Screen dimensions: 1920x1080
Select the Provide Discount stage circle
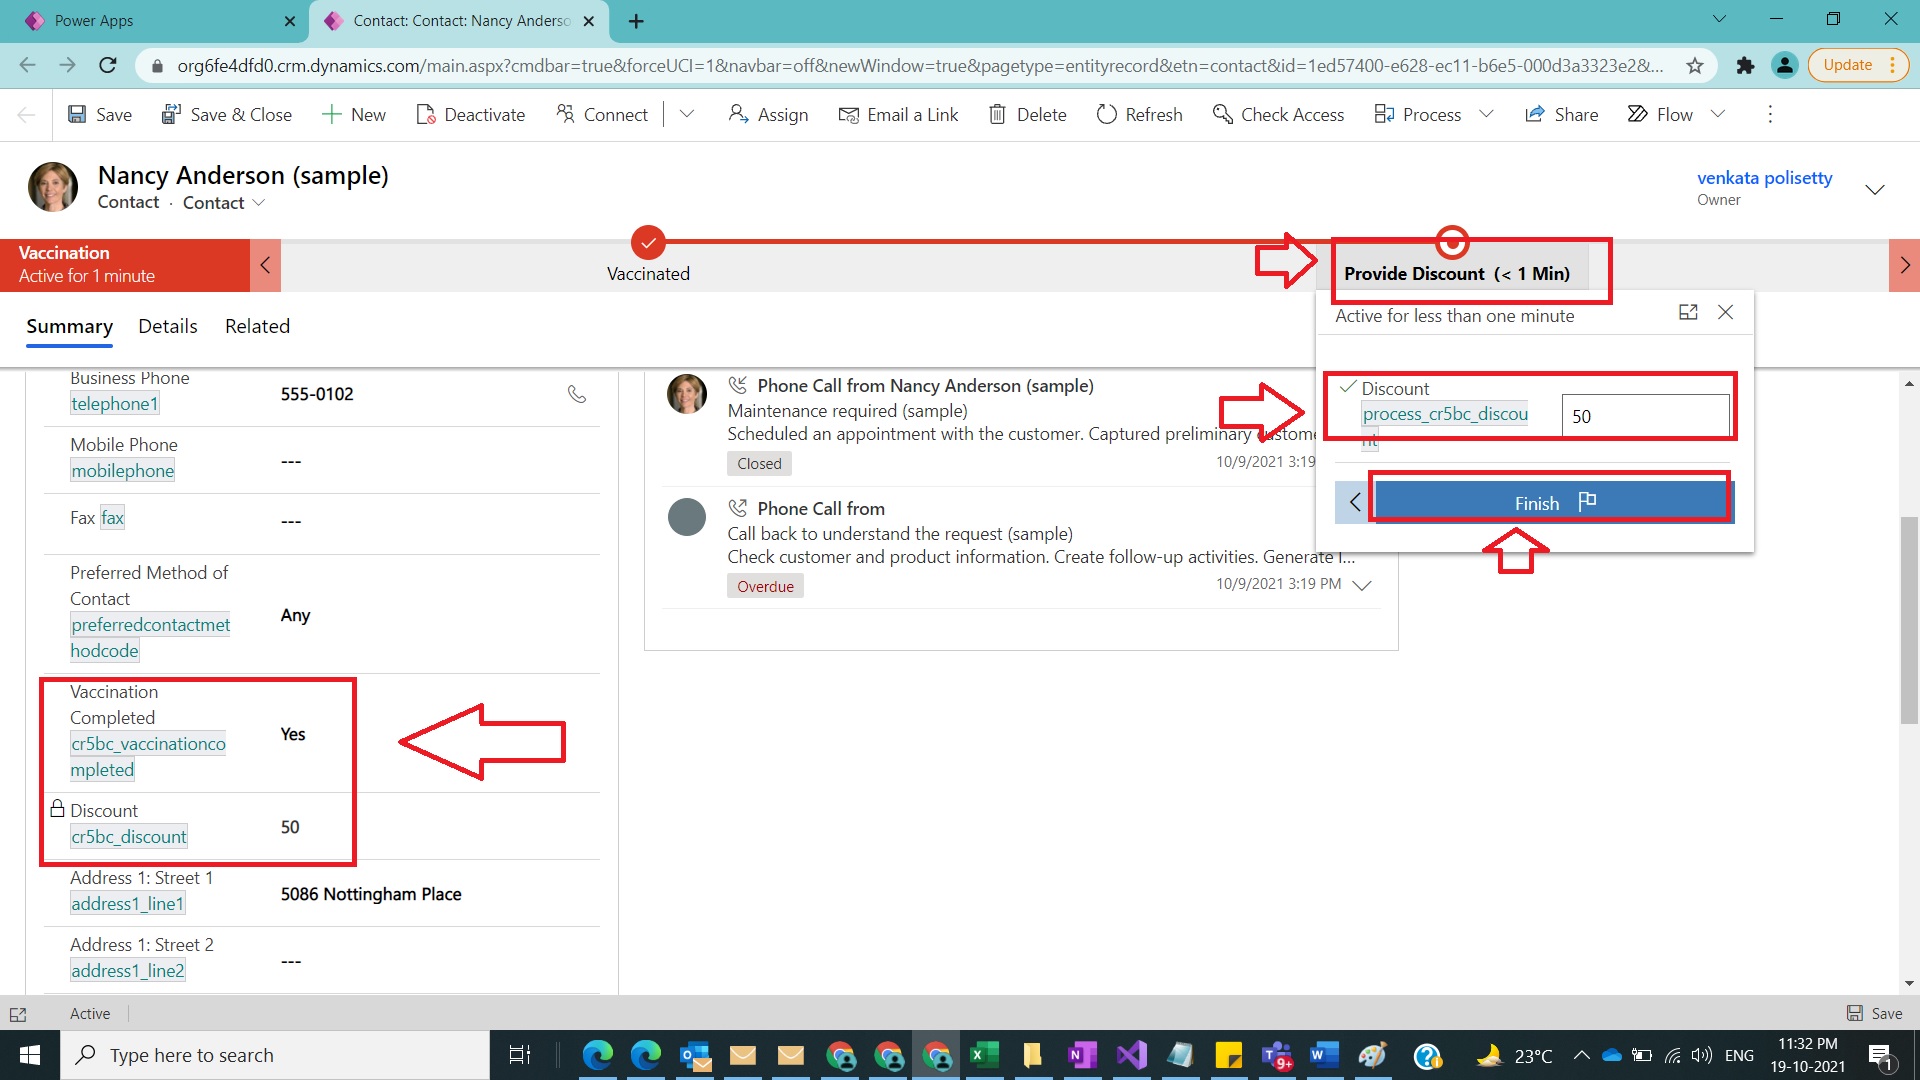pos(1452,242)
